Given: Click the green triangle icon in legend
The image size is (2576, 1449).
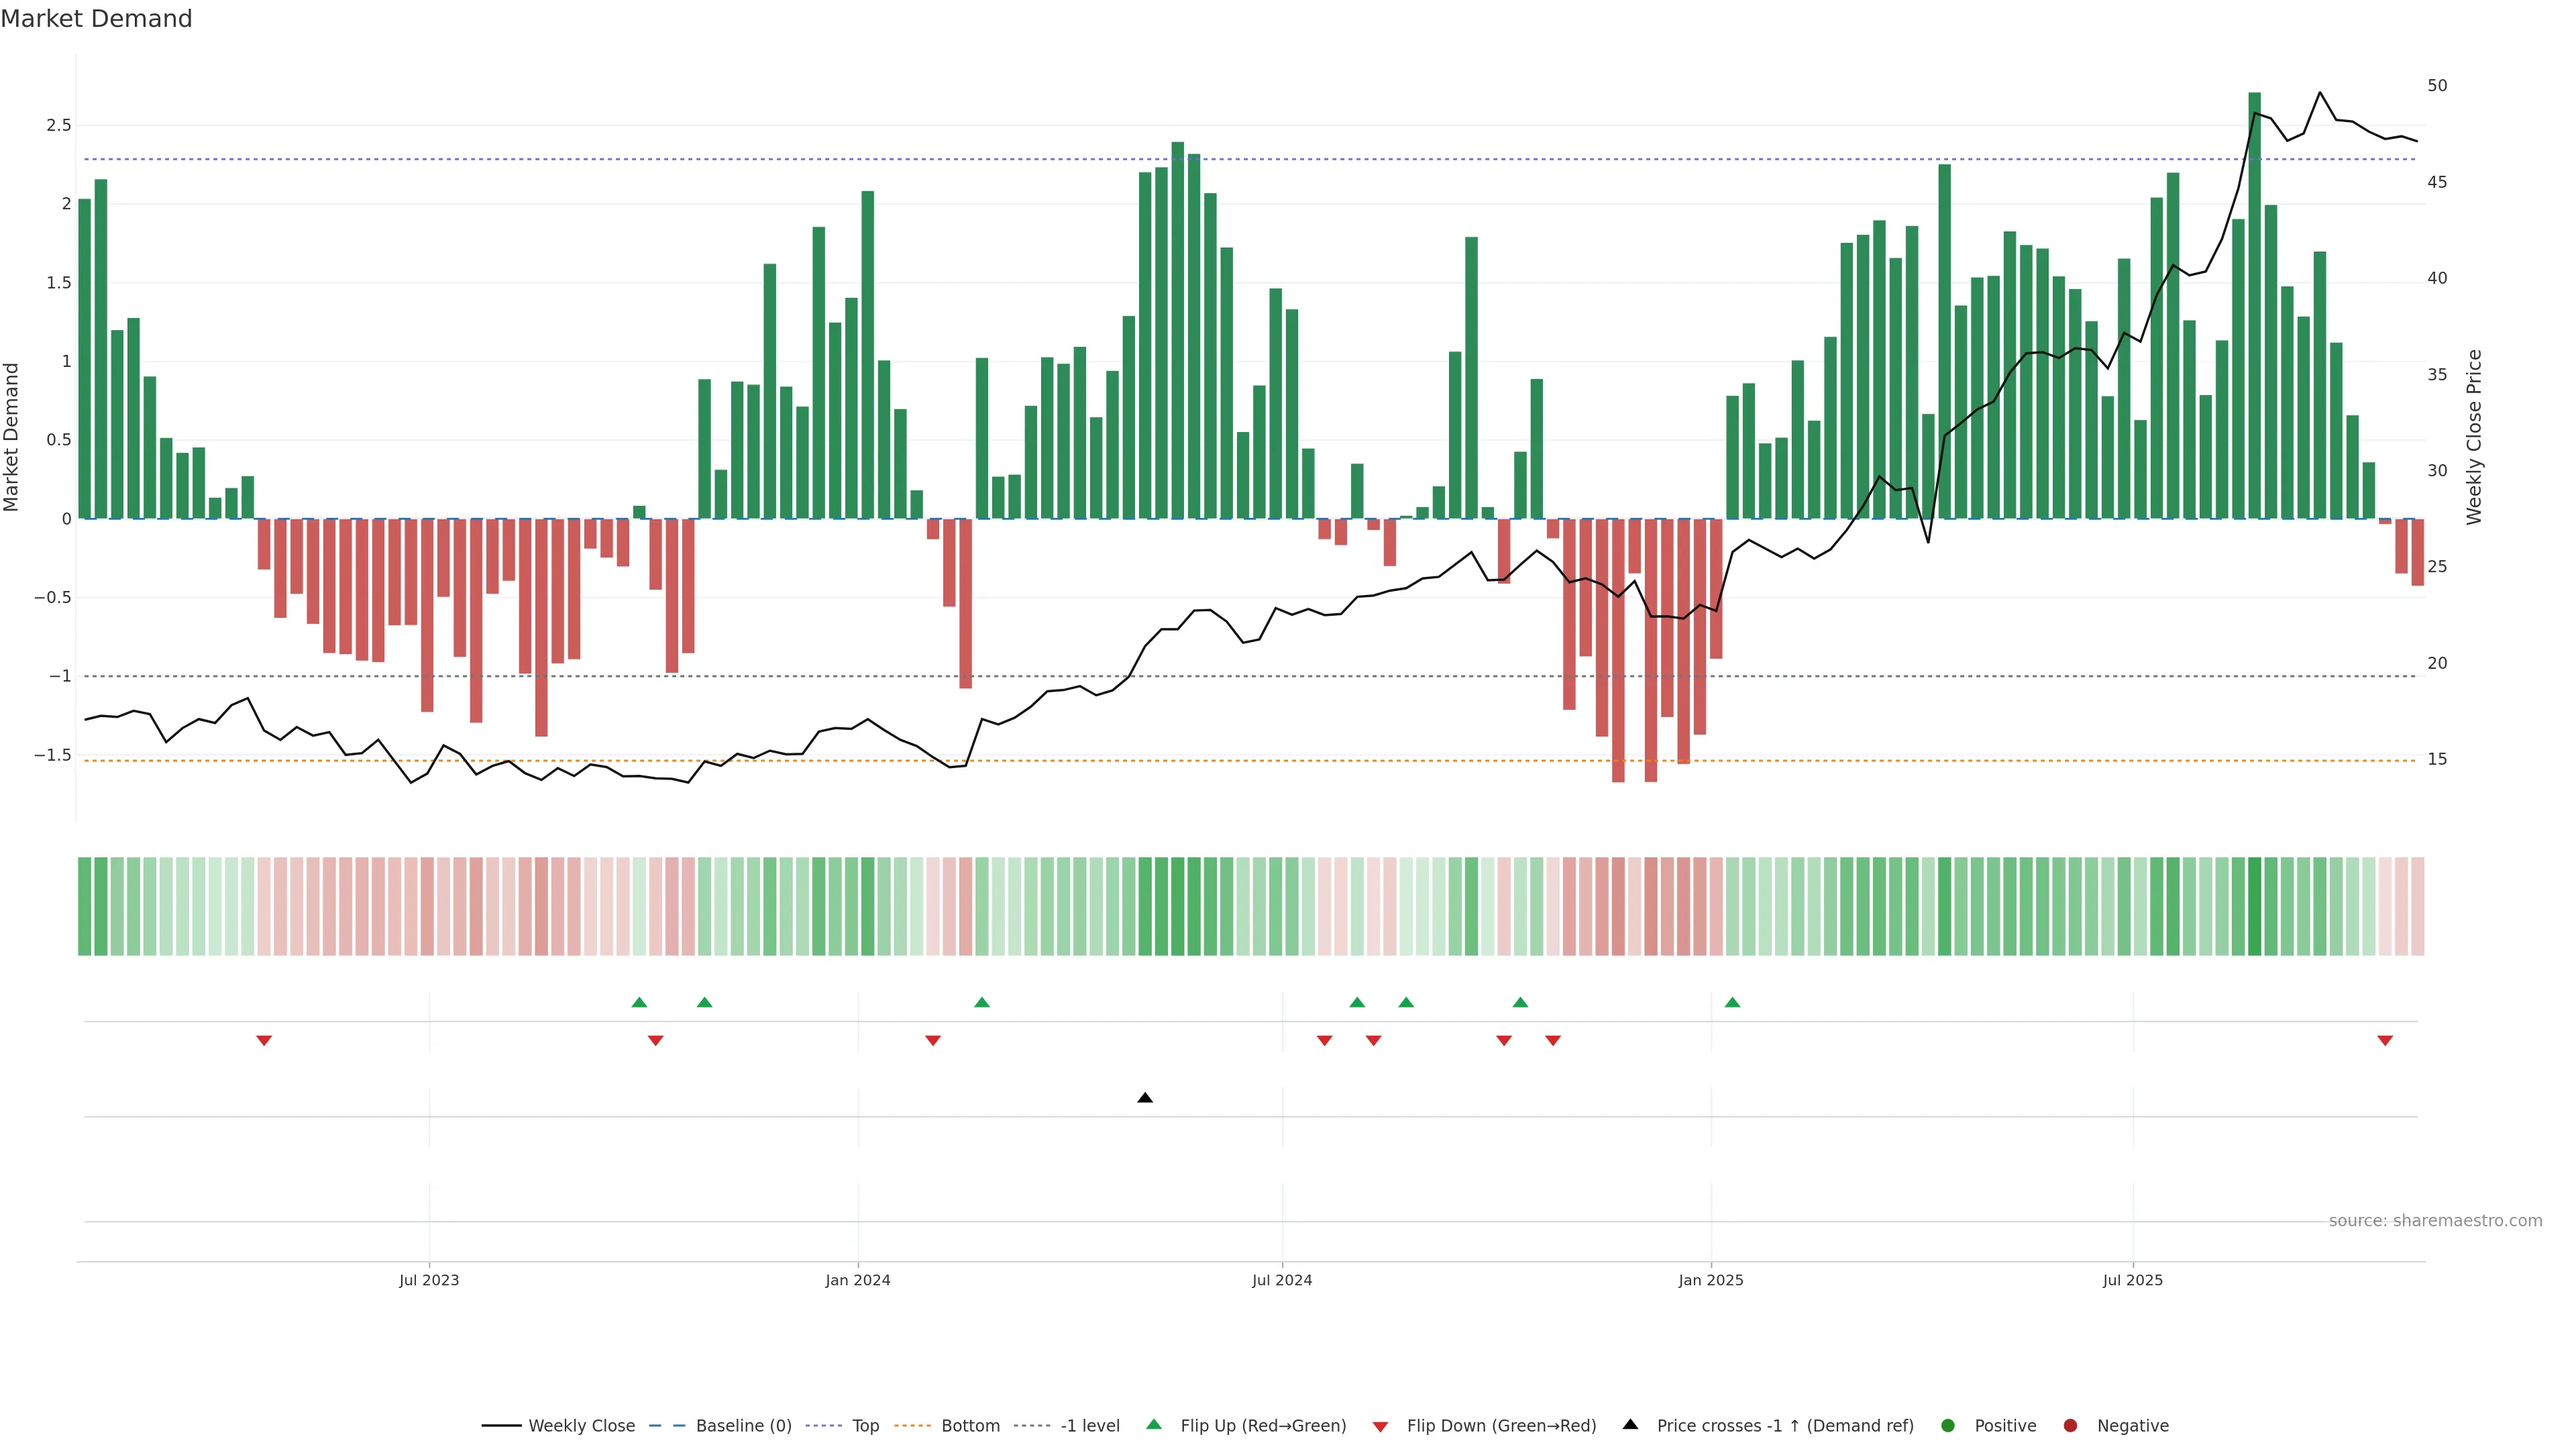Looking at the screenshot, I should coord(1154,1424).
